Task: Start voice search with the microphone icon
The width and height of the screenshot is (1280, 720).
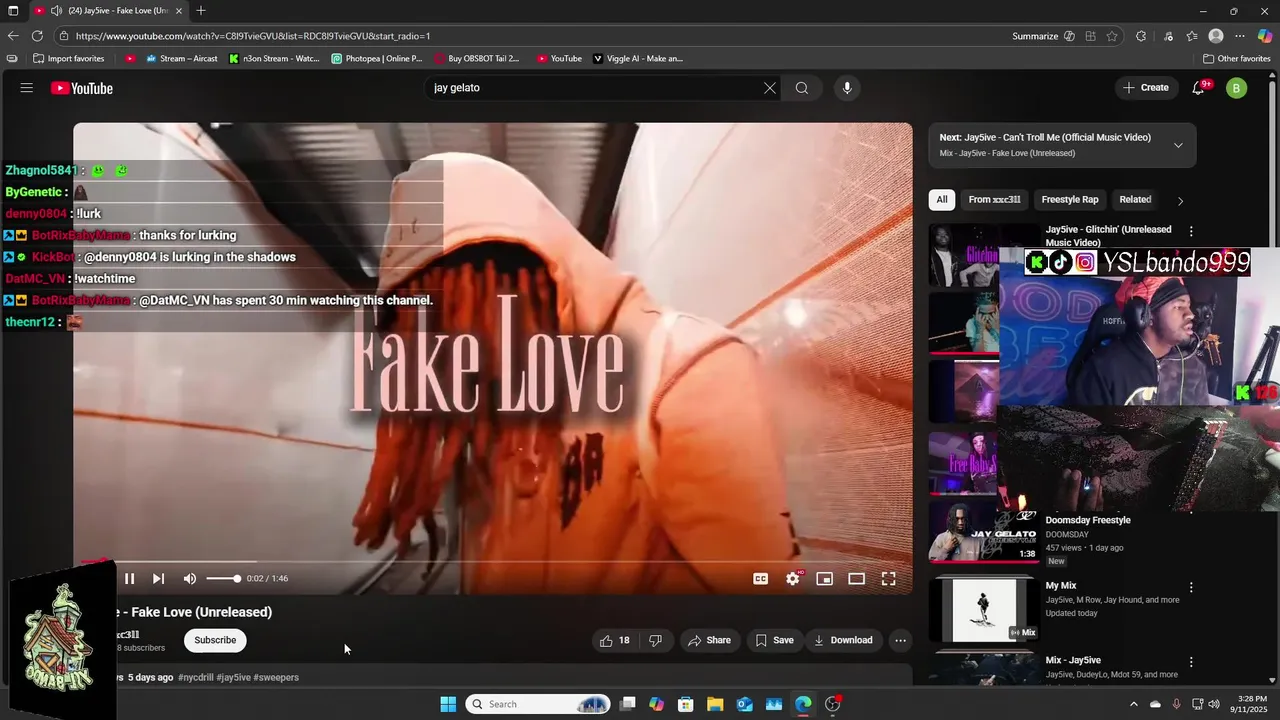Action: pyautogui.click(x=847, y=88)
